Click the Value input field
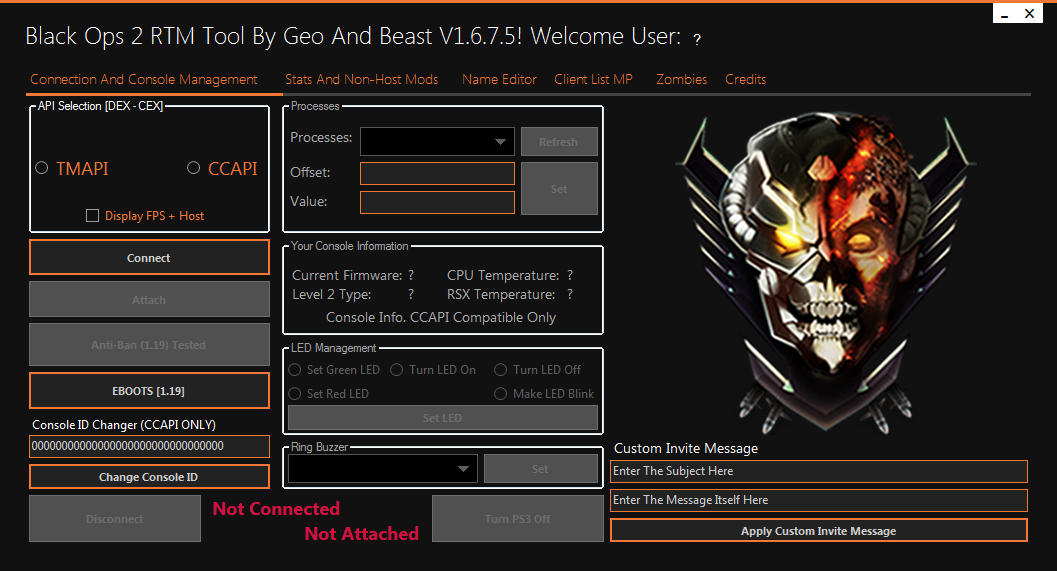1057x571 pixels. [x=437, y=202]
